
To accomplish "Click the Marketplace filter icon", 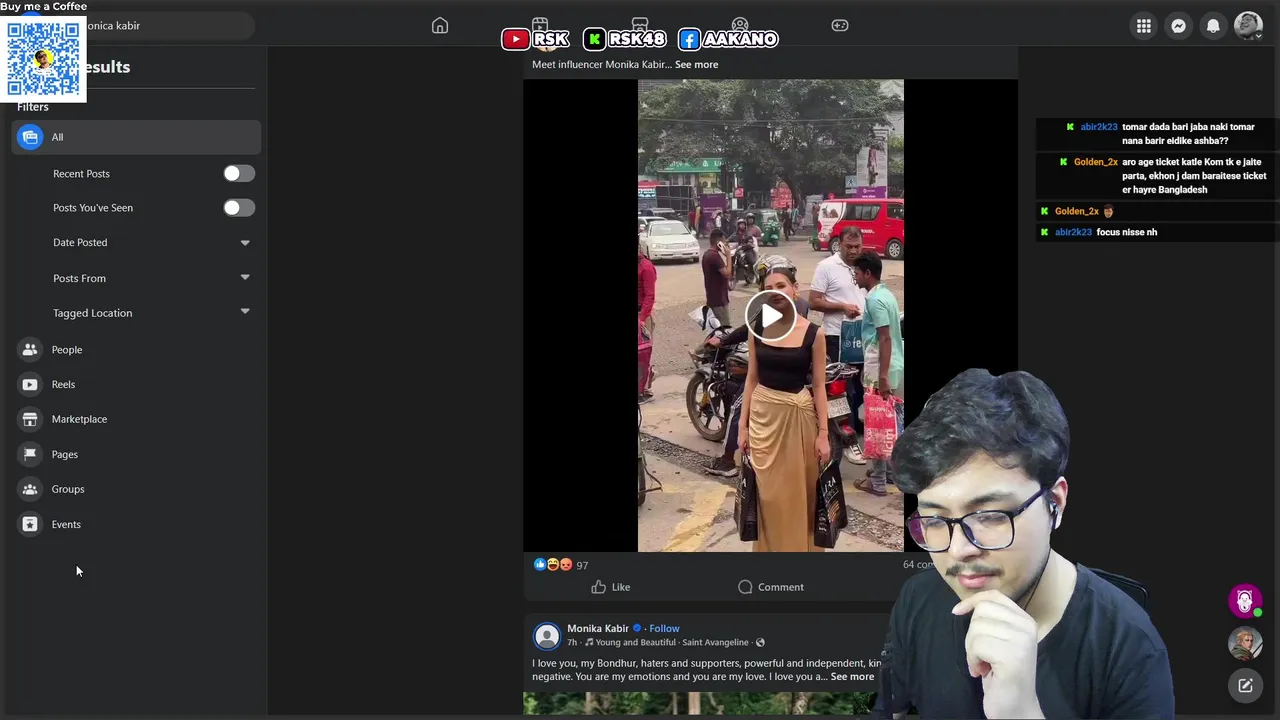I will [x=30, y=419].
